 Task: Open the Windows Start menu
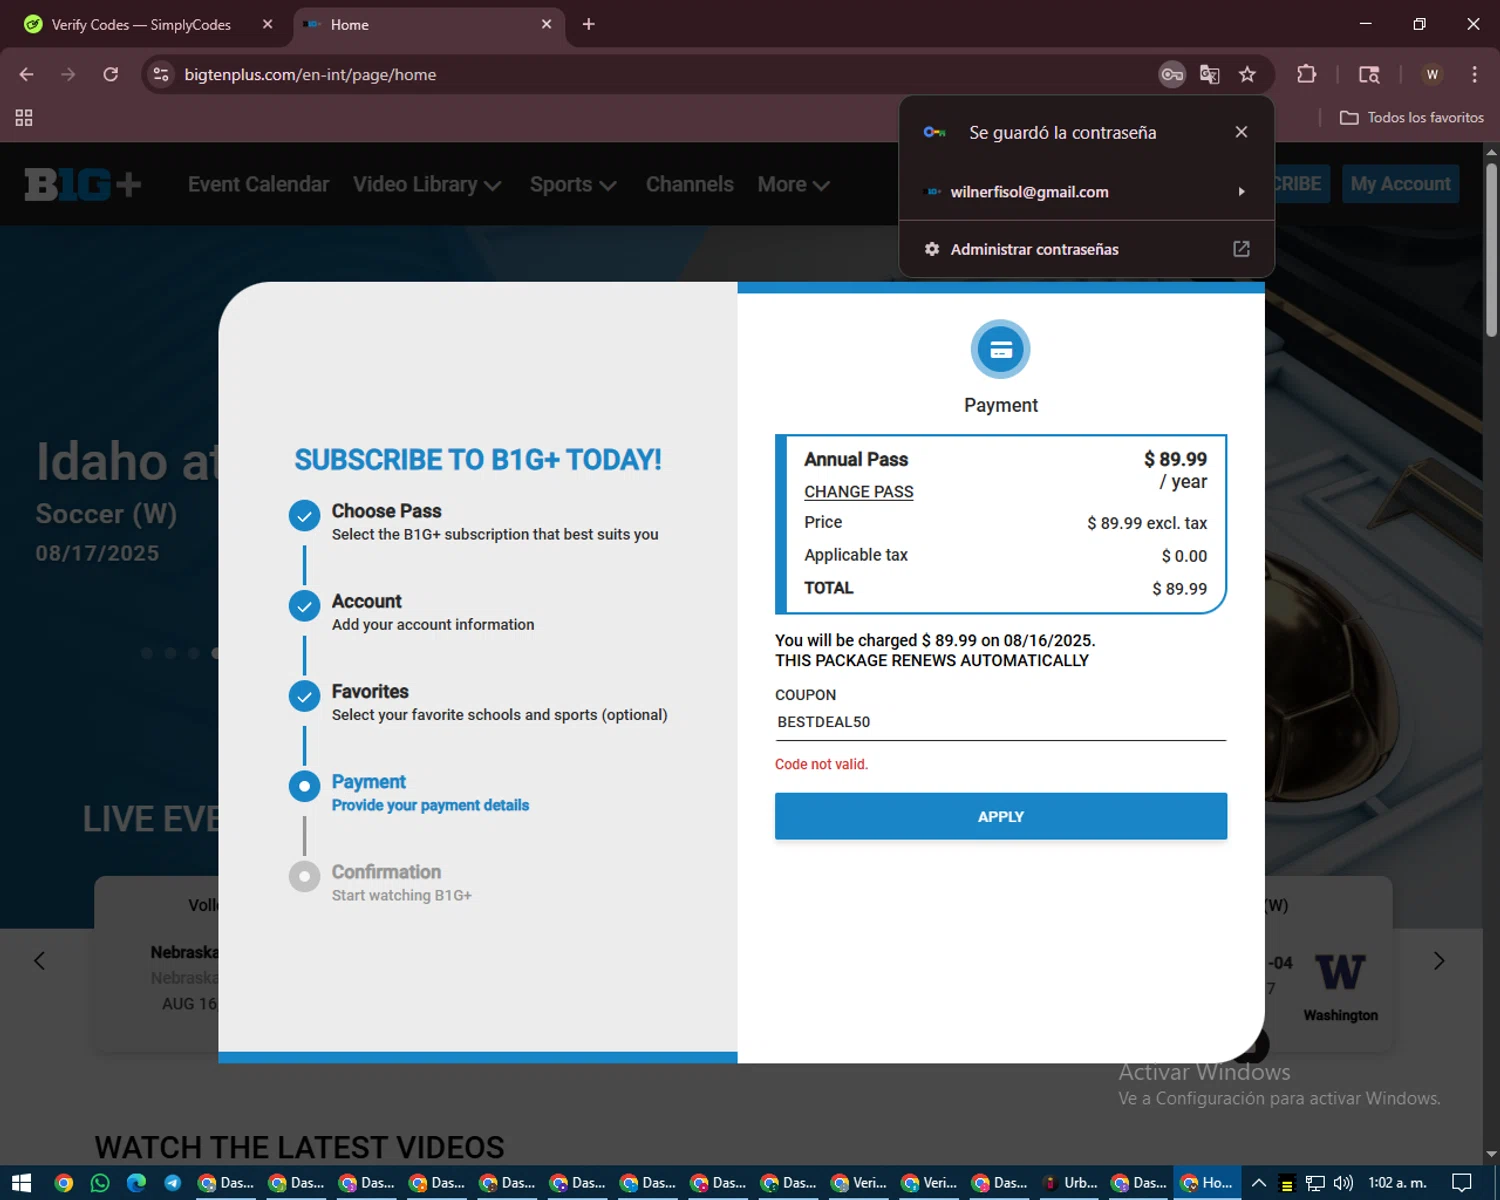[21, 1183]
